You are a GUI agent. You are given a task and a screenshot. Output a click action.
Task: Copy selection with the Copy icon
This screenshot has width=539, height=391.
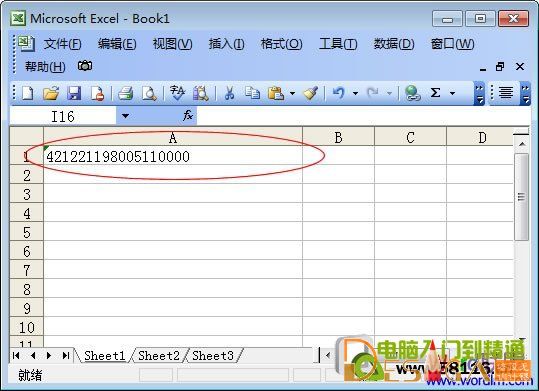[252, 93]
